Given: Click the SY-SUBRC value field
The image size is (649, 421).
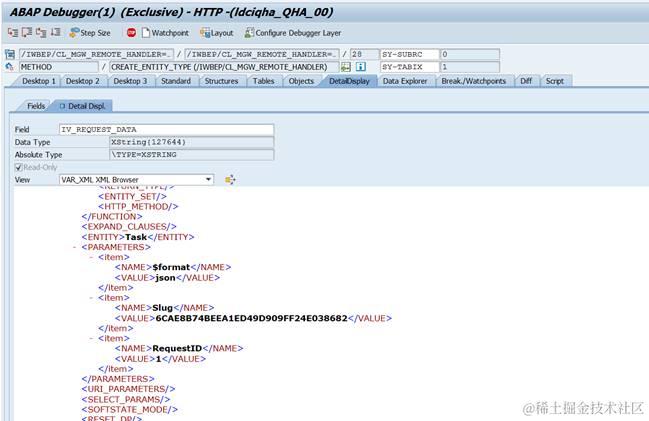Looking at the screenshot, I should tap(470, 54).
